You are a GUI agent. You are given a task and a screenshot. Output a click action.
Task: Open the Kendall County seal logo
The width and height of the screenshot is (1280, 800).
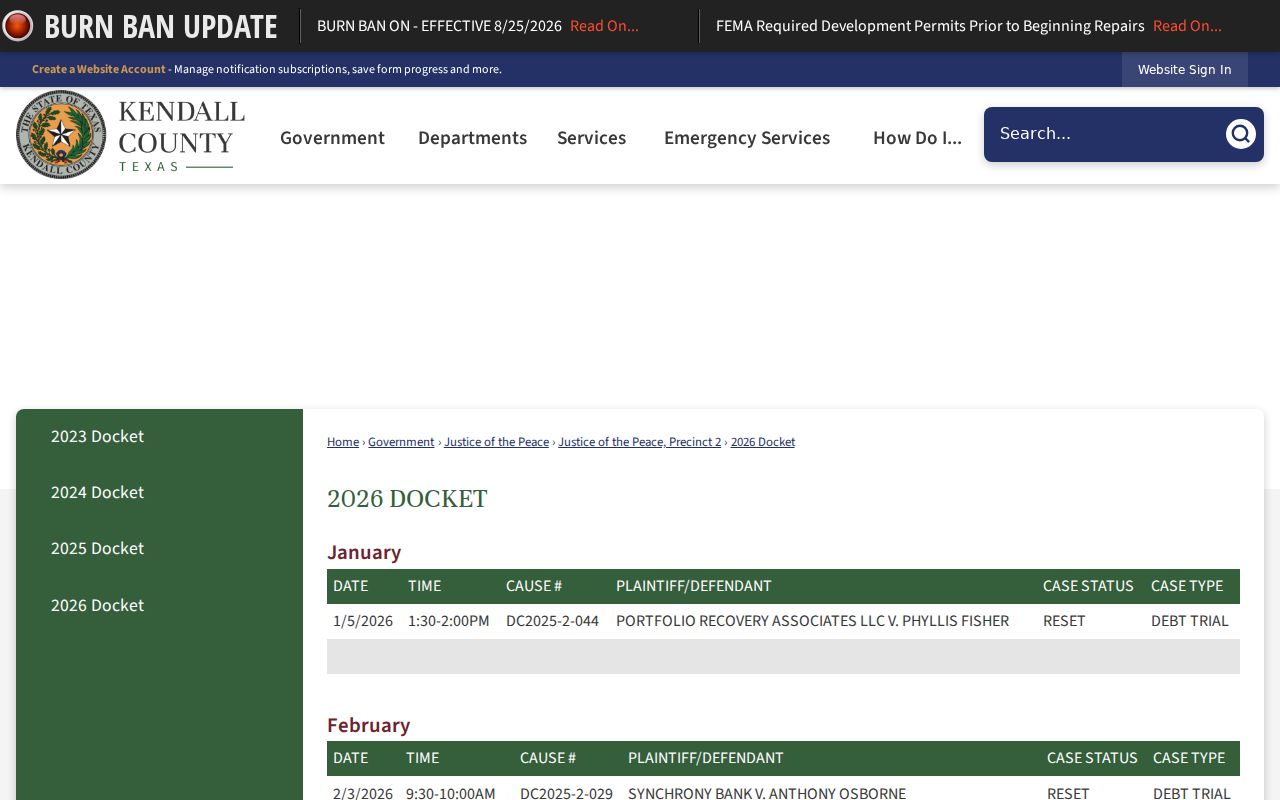(61, 135)
